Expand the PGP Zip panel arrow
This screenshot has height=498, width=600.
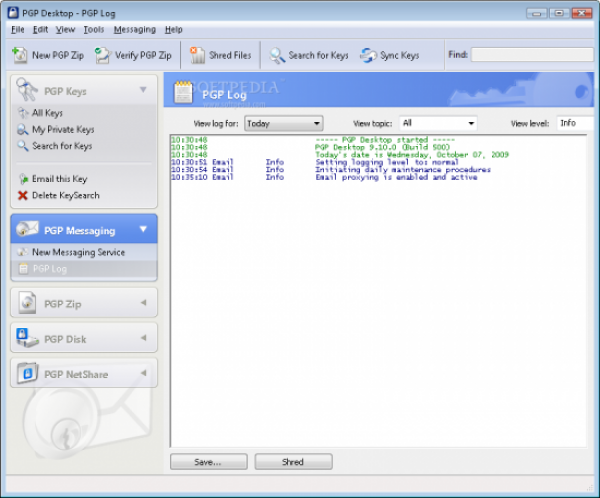[x=144, y=303]
